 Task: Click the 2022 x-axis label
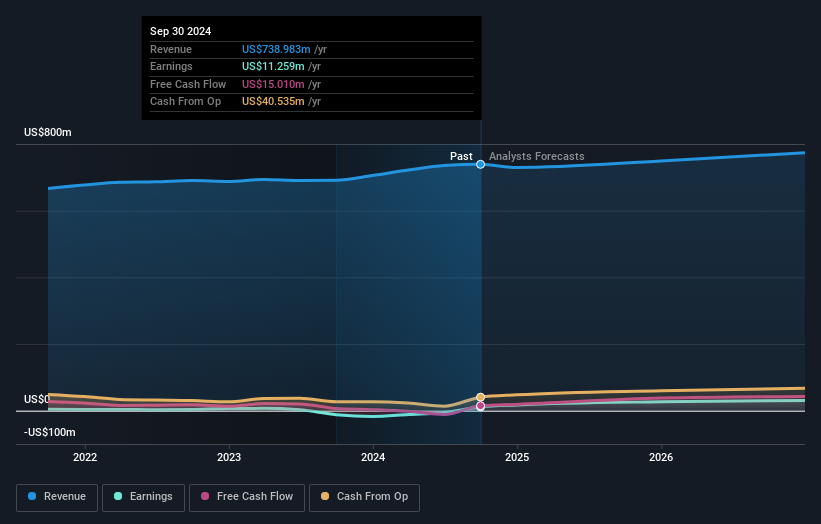coord(85,457)
